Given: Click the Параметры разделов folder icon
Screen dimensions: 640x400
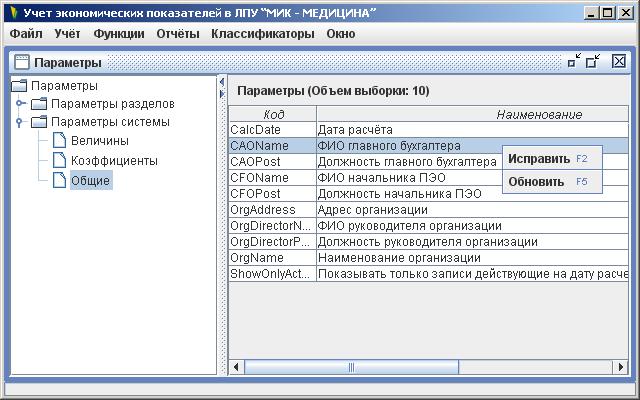Looking at the screenshot, I should click(x=39, y=104).
